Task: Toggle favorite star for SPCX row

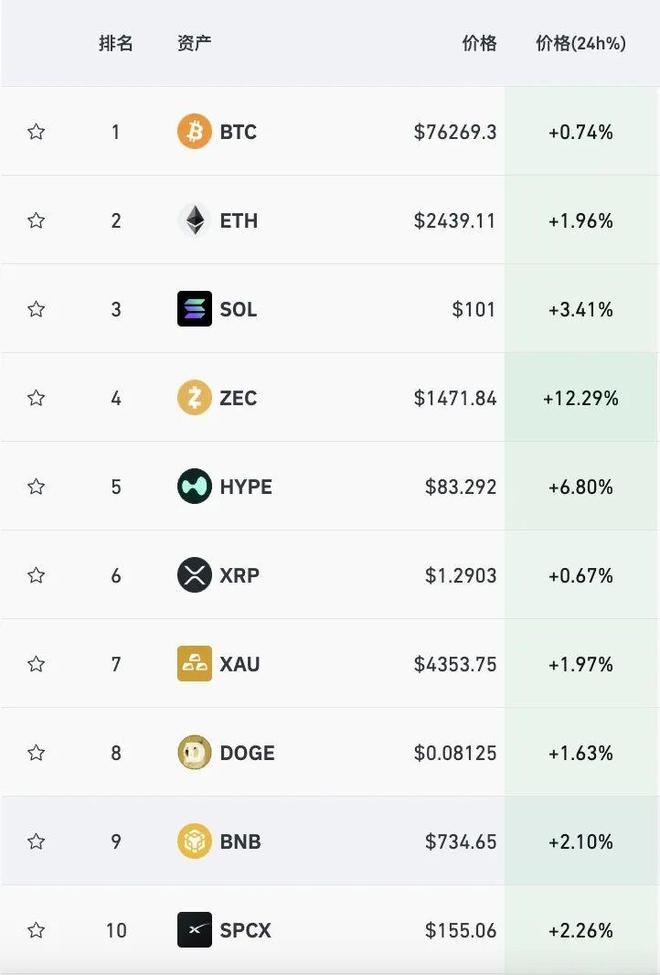Action: (x=36, y=930)
